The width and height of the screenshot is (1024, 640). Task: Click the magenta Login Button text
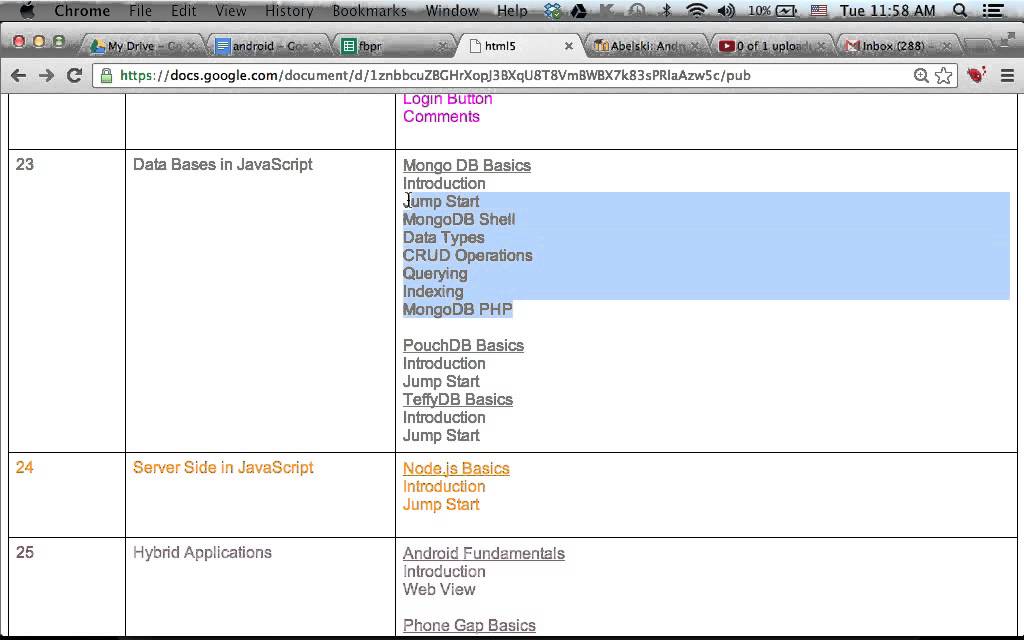click(447, 99)
